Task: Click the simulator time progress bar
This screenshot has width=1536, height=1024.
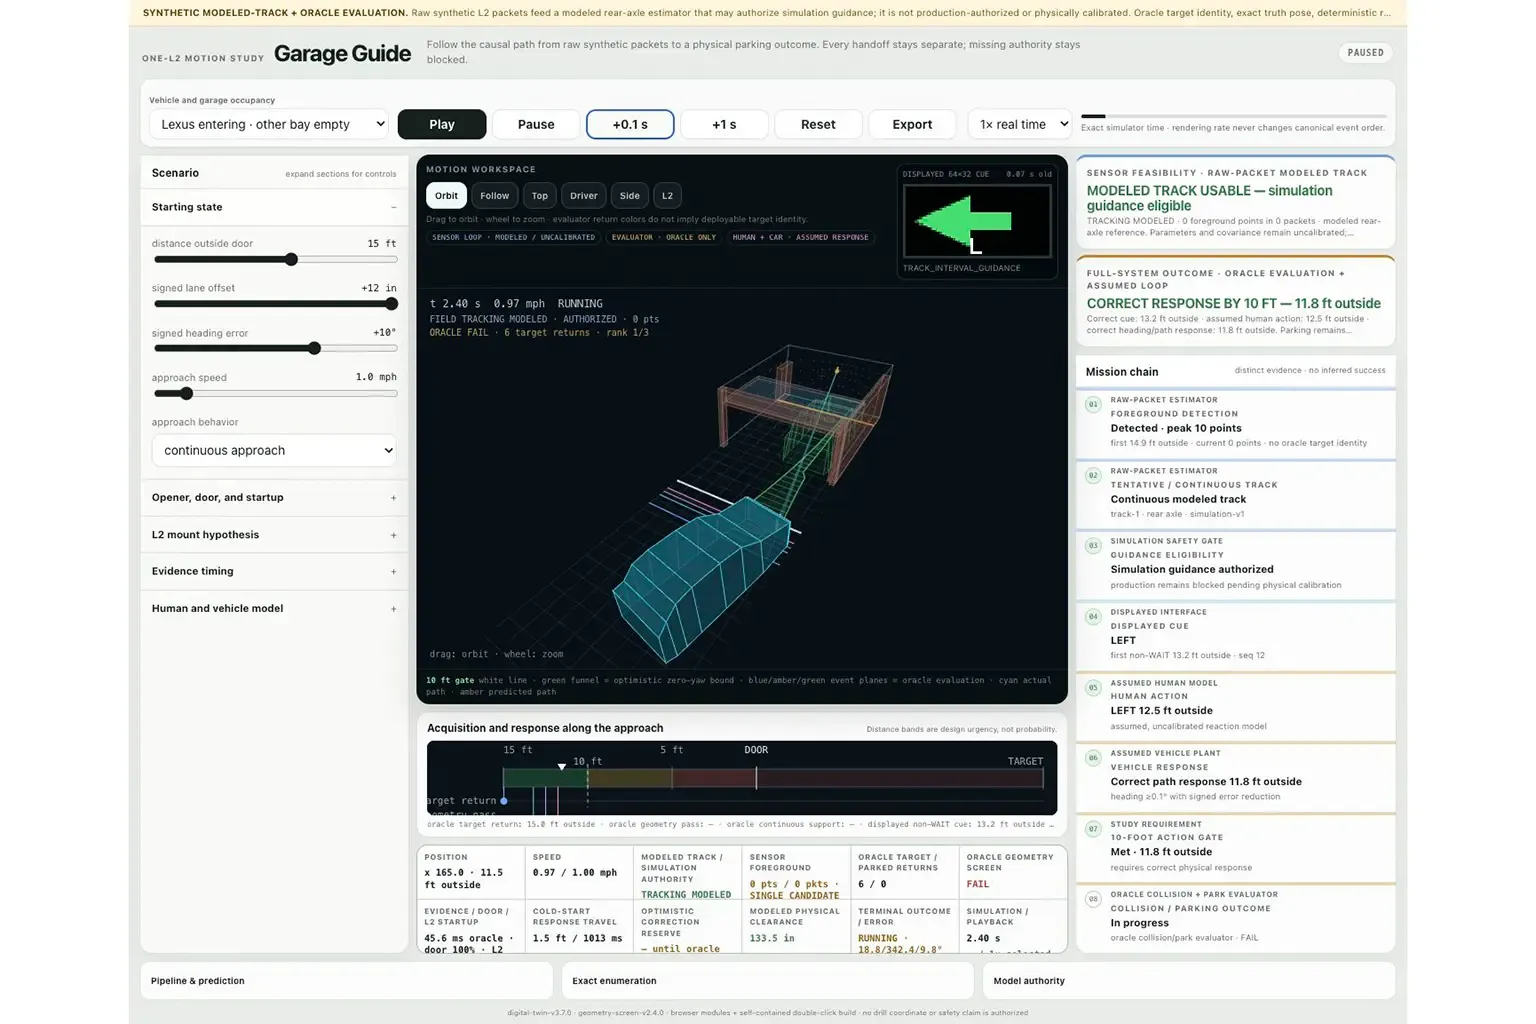Action: coord(1233,116)
